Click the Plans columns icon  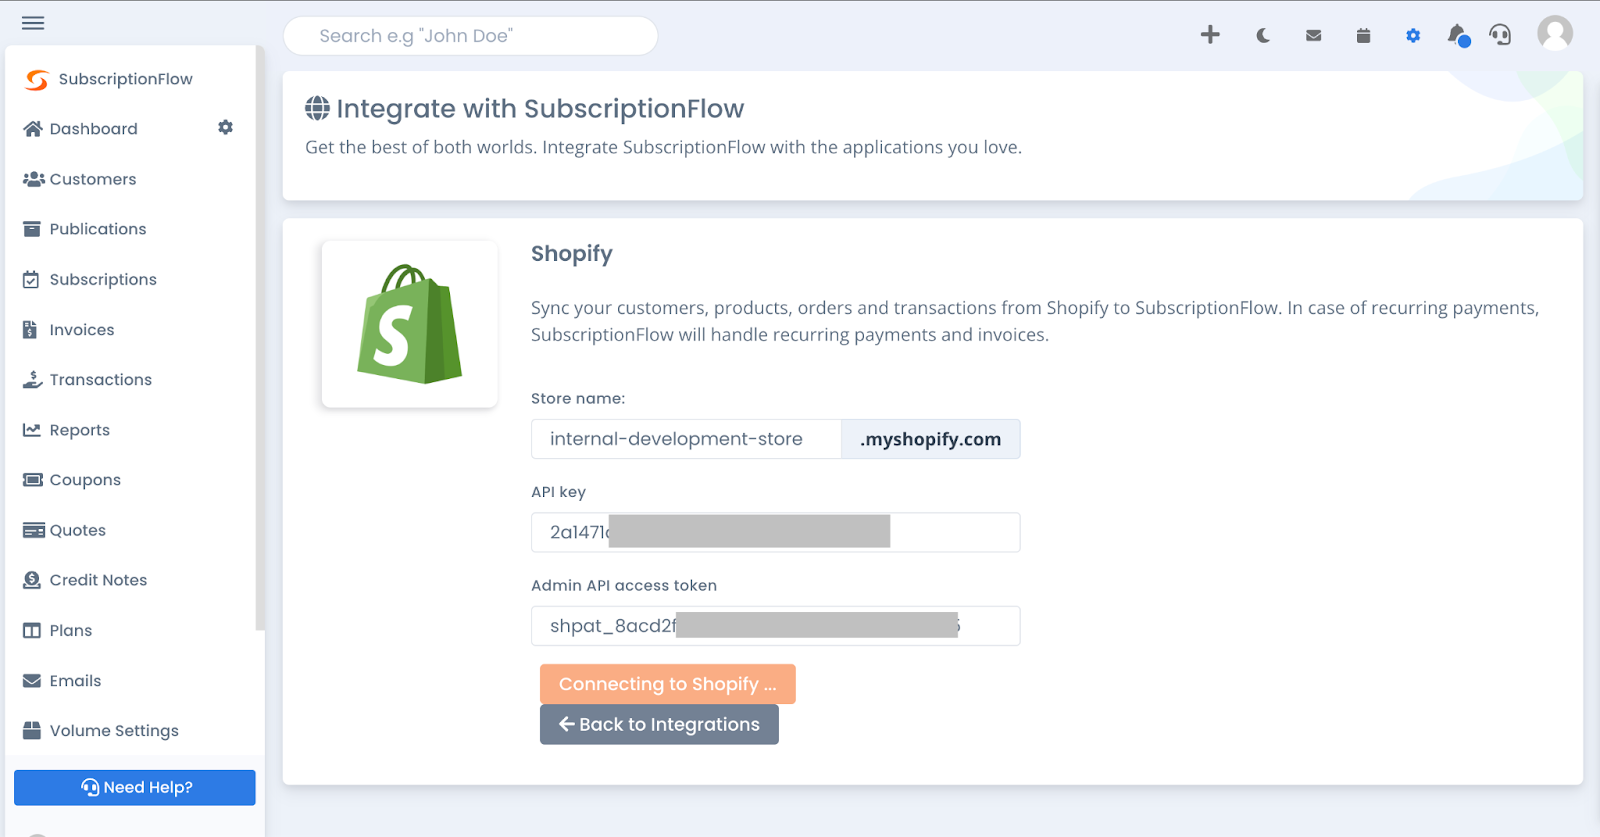32,631
